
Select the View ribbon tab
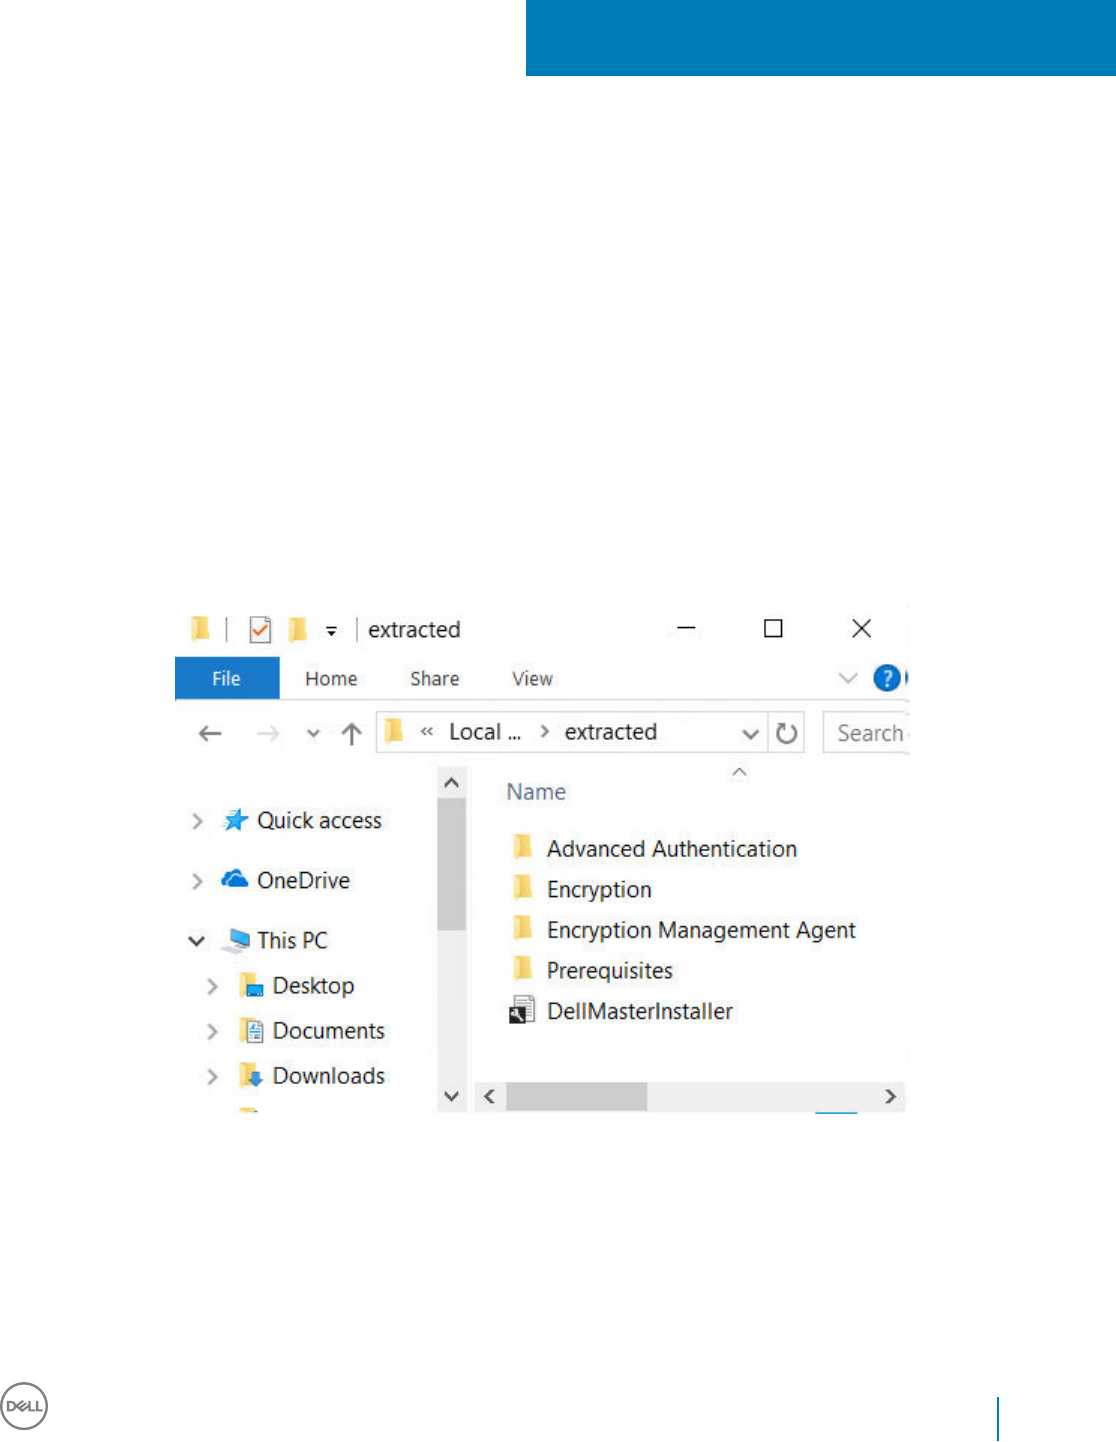(532, 678)
